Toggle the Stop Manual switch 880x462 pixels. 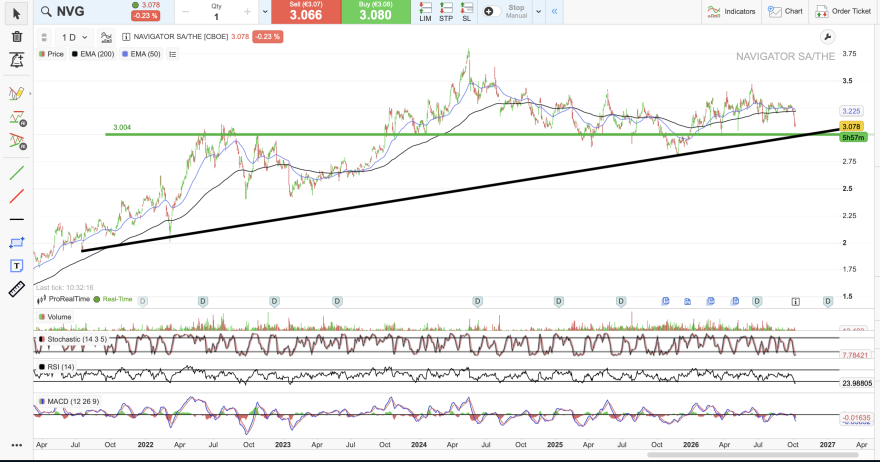pyautogui.click(x=492, y=11)
